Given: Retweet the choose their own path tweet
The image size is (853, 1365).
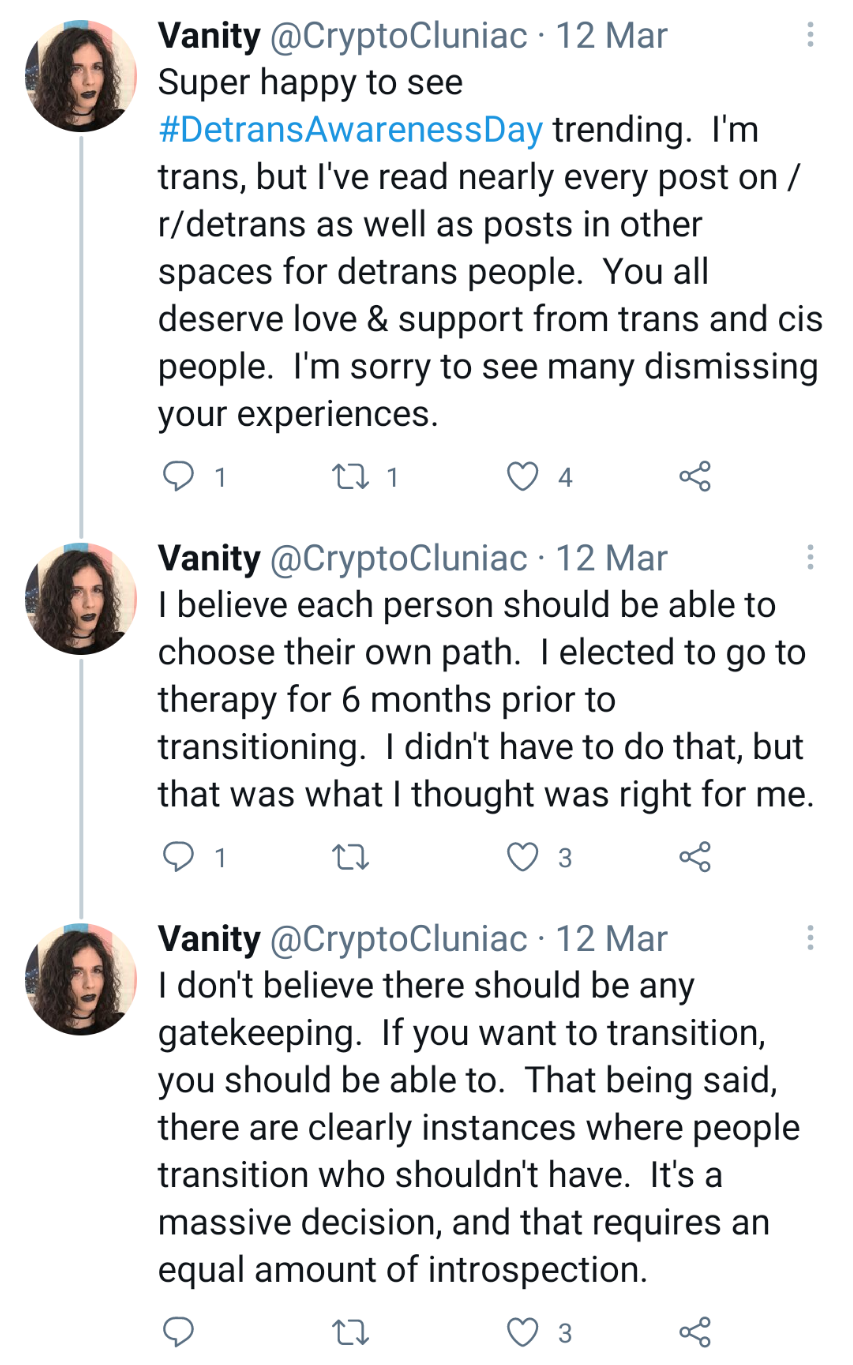Looking at the screenshot, I should click(x=349, y=857).
